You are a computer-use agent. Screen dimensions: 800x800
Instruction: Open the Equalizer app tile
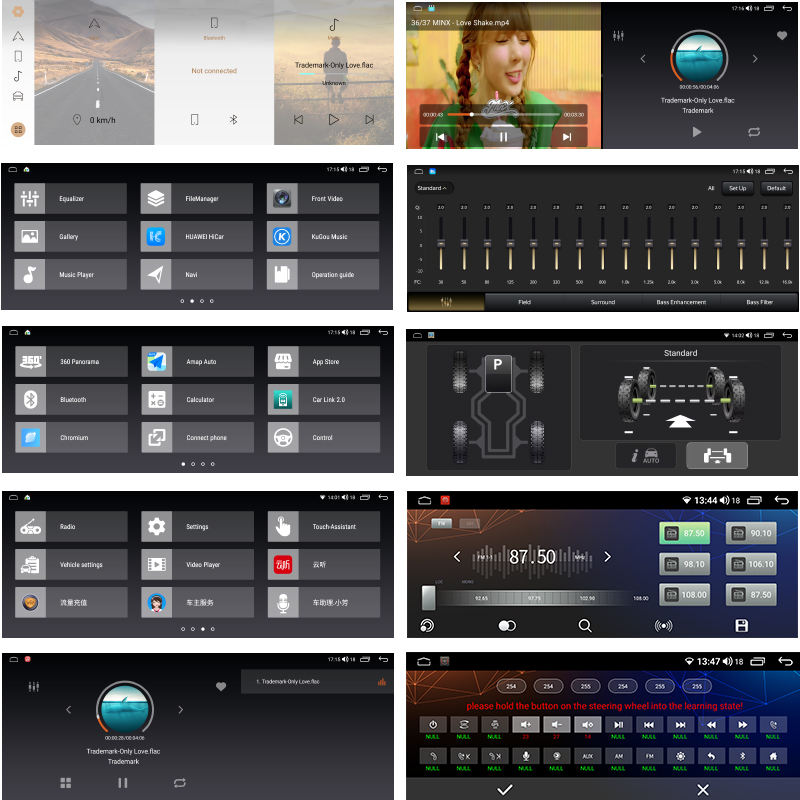click(70, 198)
